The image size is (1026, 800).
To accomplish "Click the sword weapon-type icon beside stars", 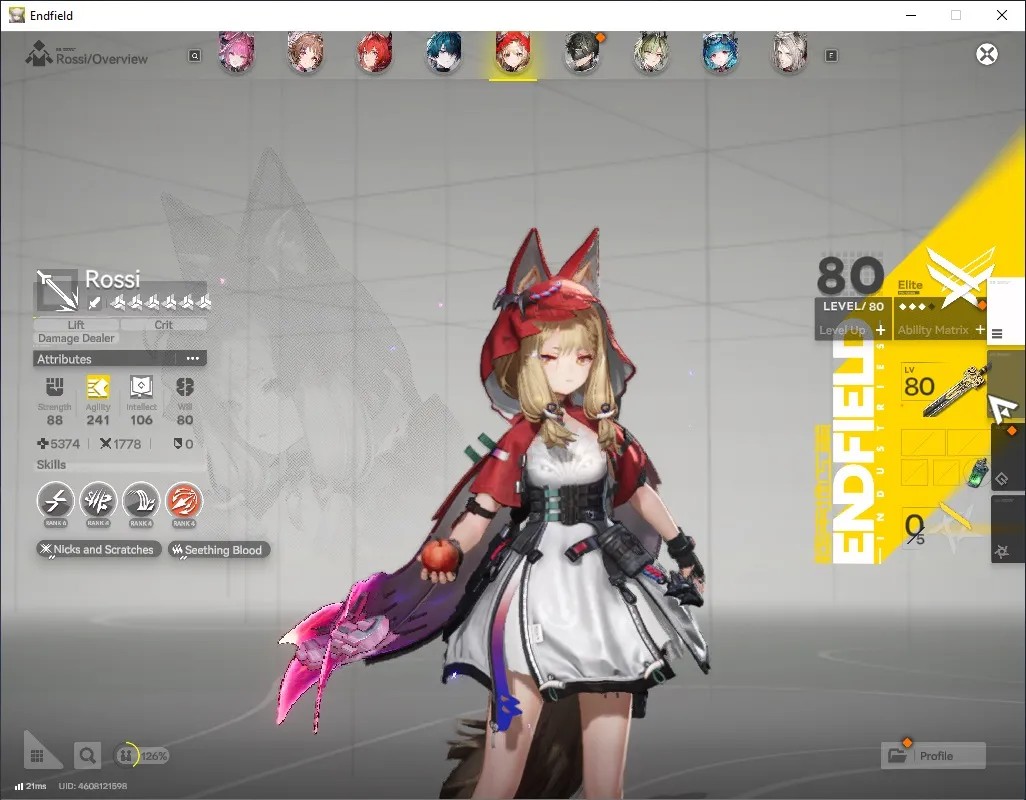I will click(95, 302).
